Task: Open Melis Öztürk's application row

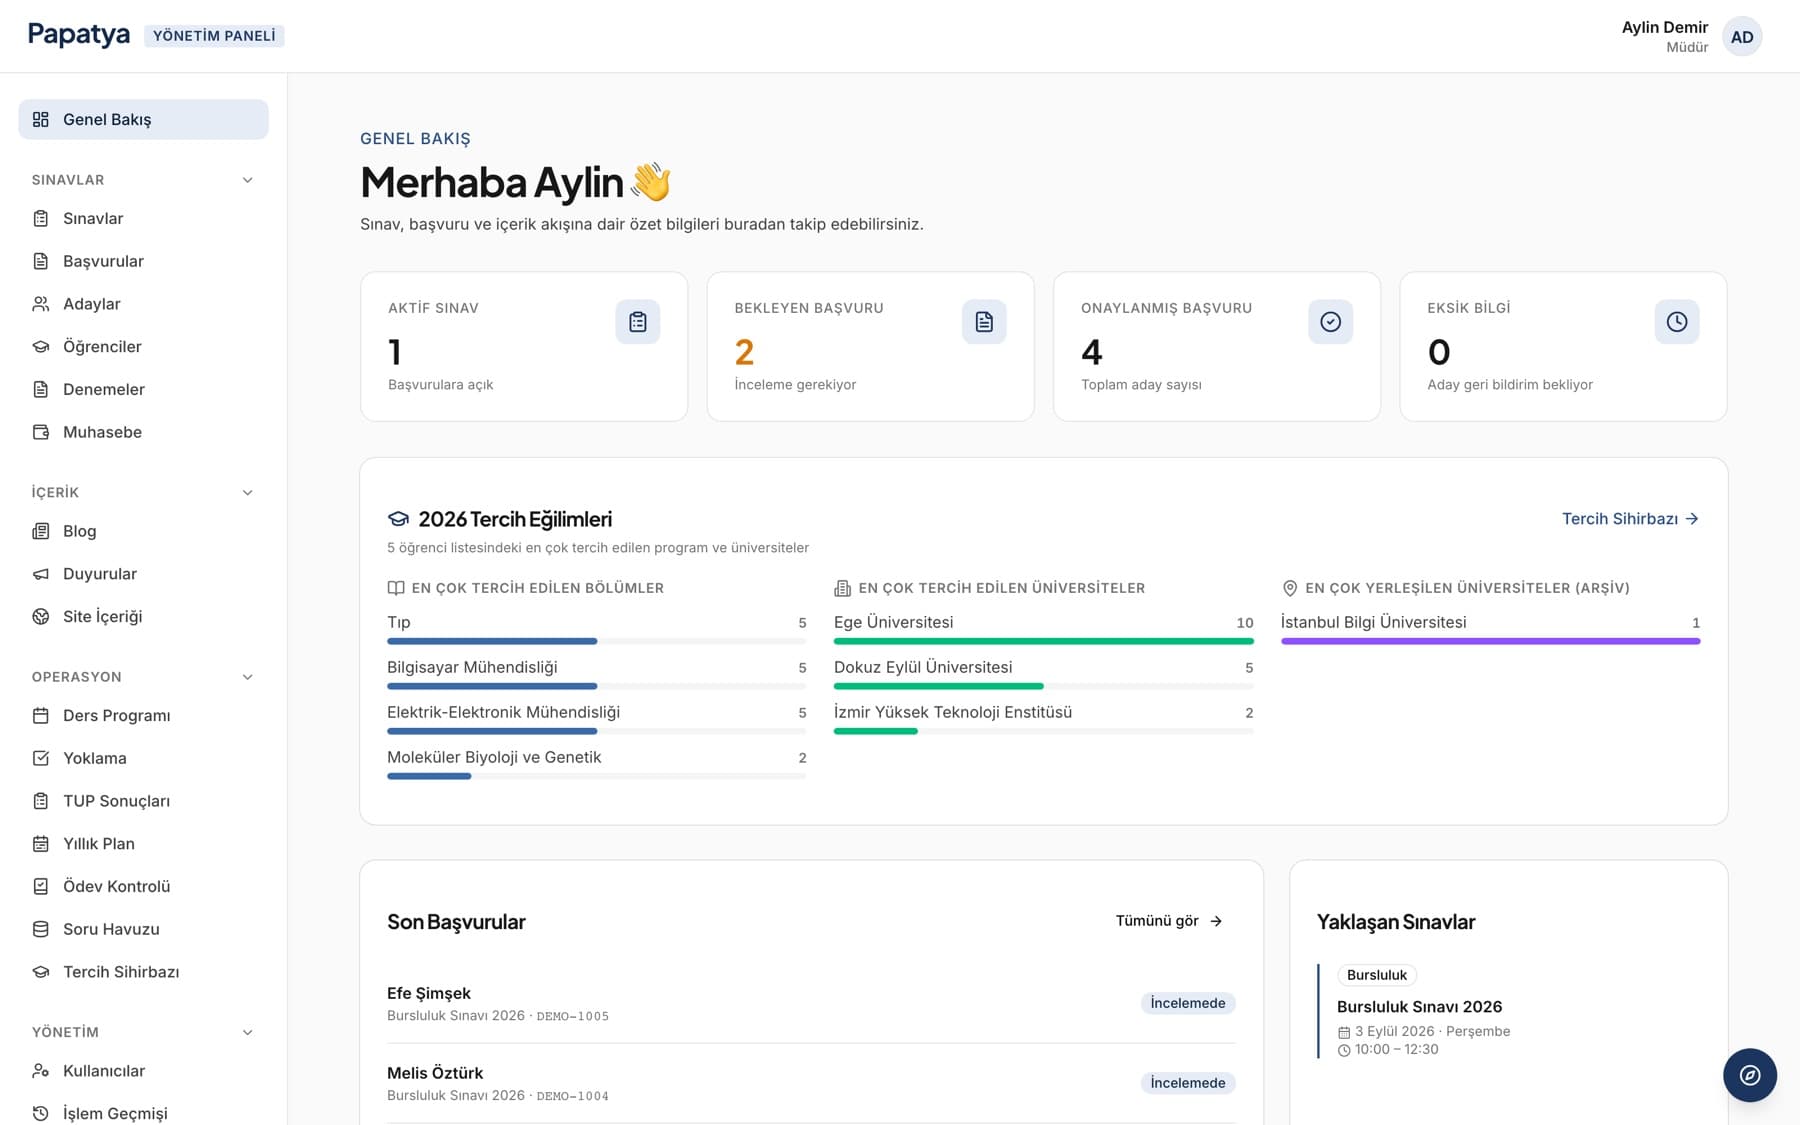Action: point(811,1084)
